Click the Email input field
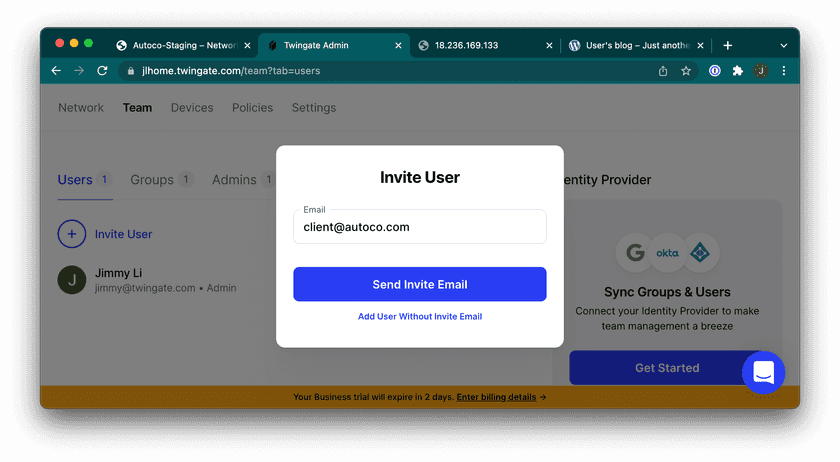840x462 pixels. click(420, 228)
